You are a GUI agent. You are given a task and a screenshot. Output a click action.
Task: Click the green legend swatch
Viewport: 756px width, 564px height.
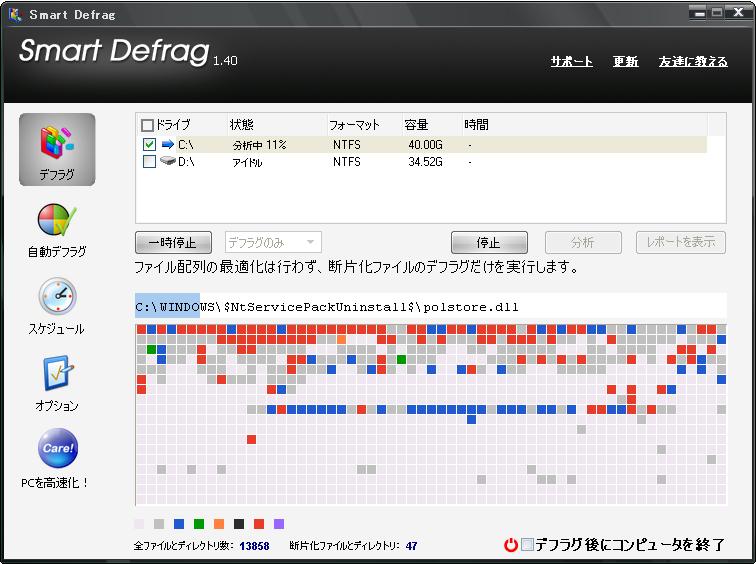pyautogui.click(x=199, y=524)
